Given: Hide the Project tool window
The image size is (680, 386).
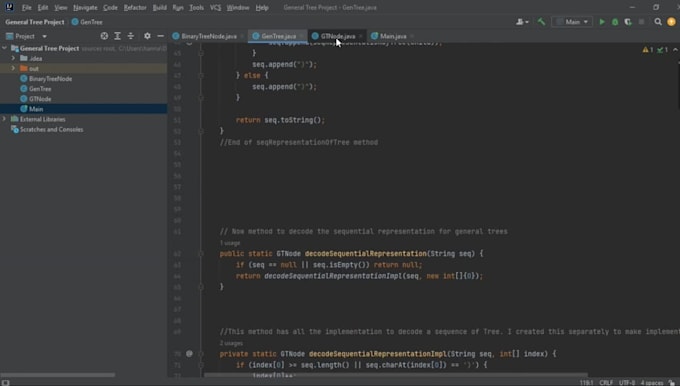Looking at the screenshot, I should [160, 36].
